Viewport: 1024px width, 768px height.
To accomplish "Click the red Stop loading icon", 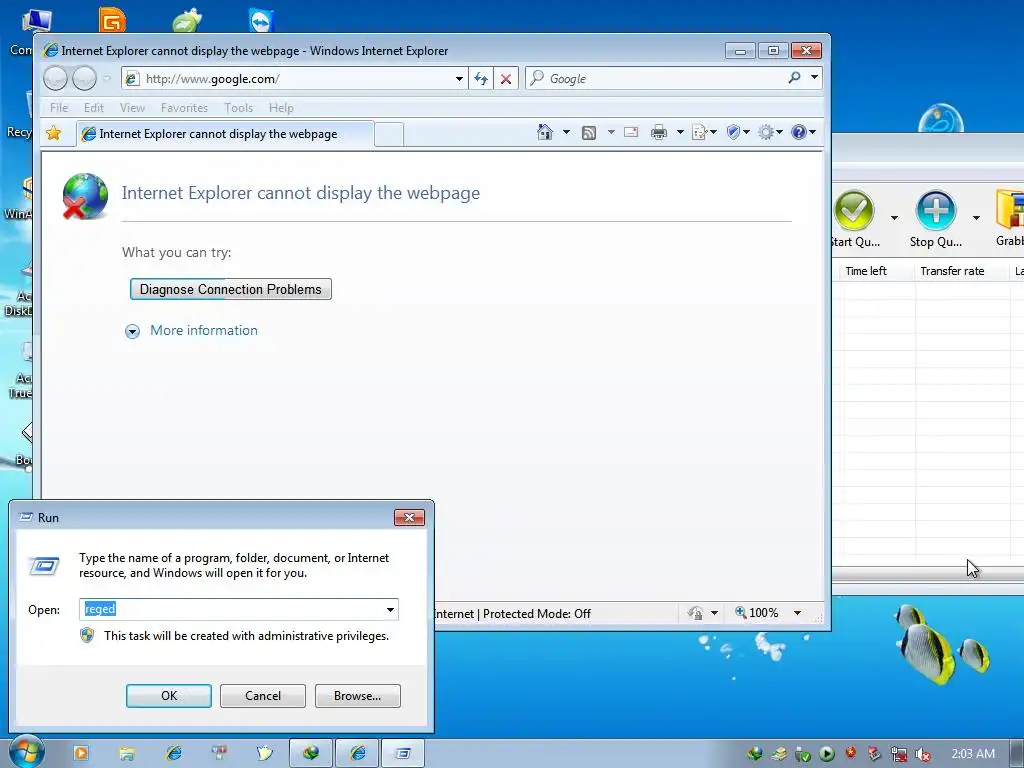I will click(x=505, y=79).
